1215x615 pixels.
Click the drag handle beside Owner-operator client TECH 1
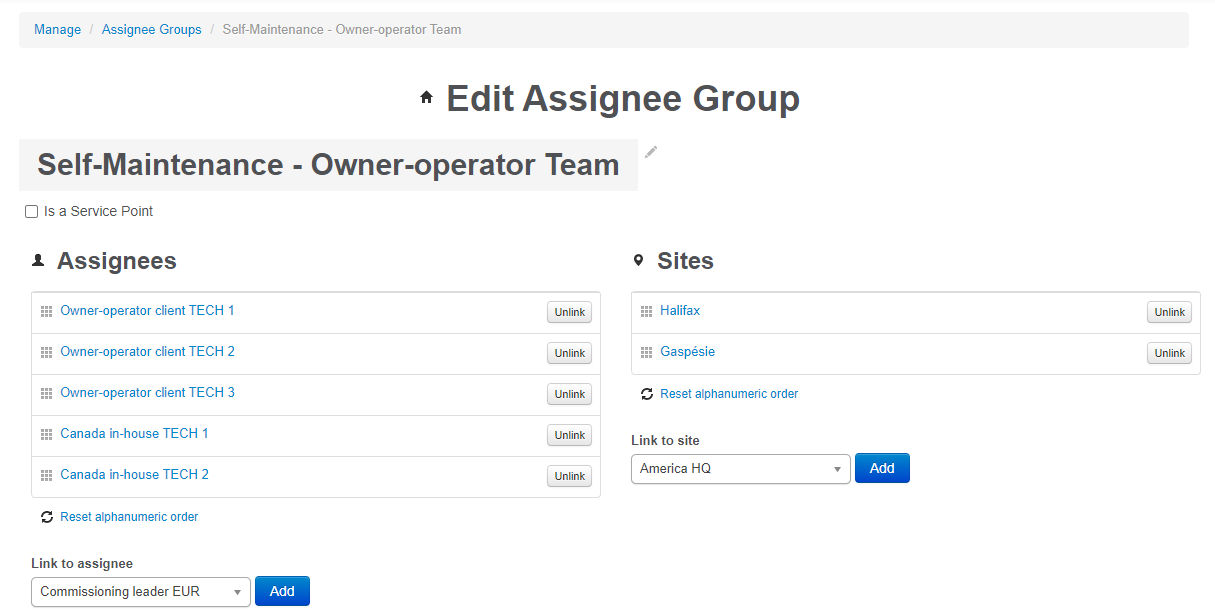[x=46, y=310]
